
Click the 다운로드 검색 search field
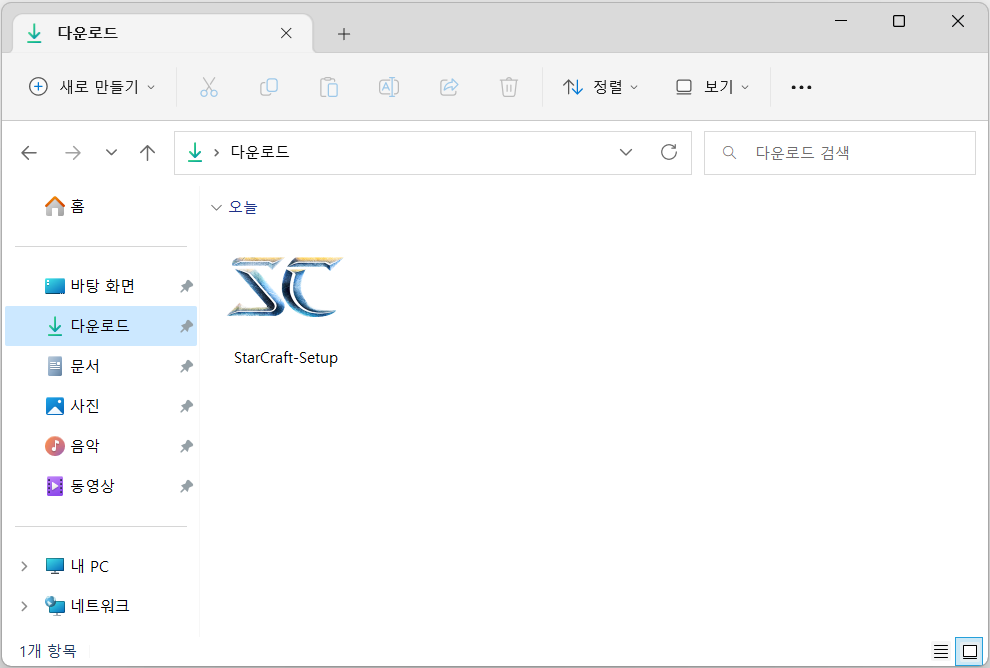[840, 153]
